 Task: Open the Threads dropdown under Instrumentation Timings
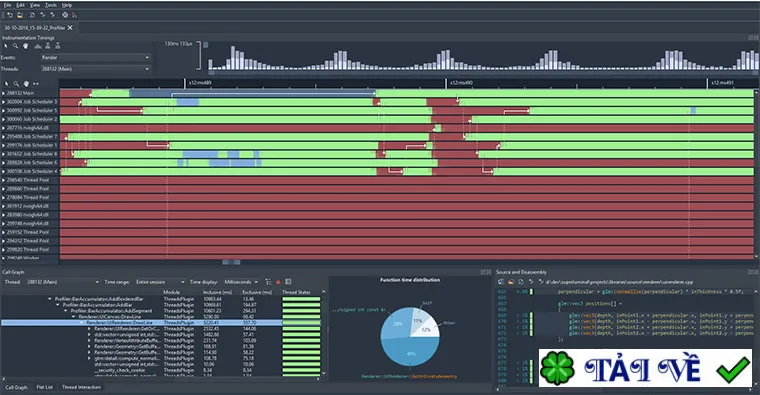point(95,69)
